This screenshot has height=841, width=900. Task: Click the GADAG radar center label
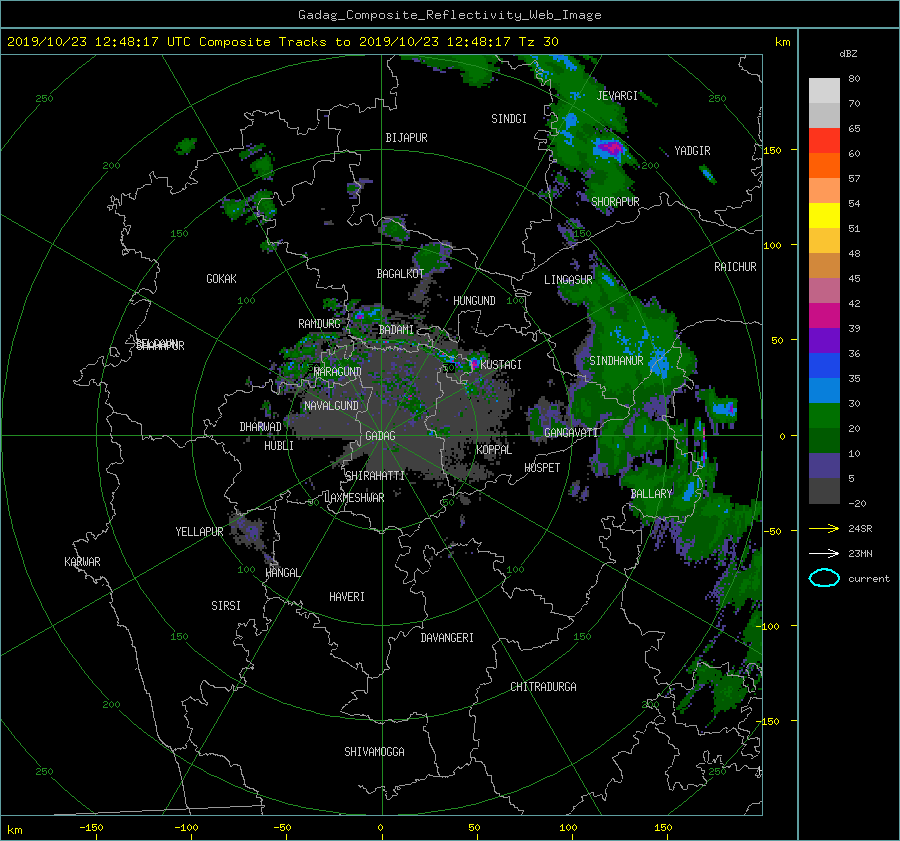point(381,436)
